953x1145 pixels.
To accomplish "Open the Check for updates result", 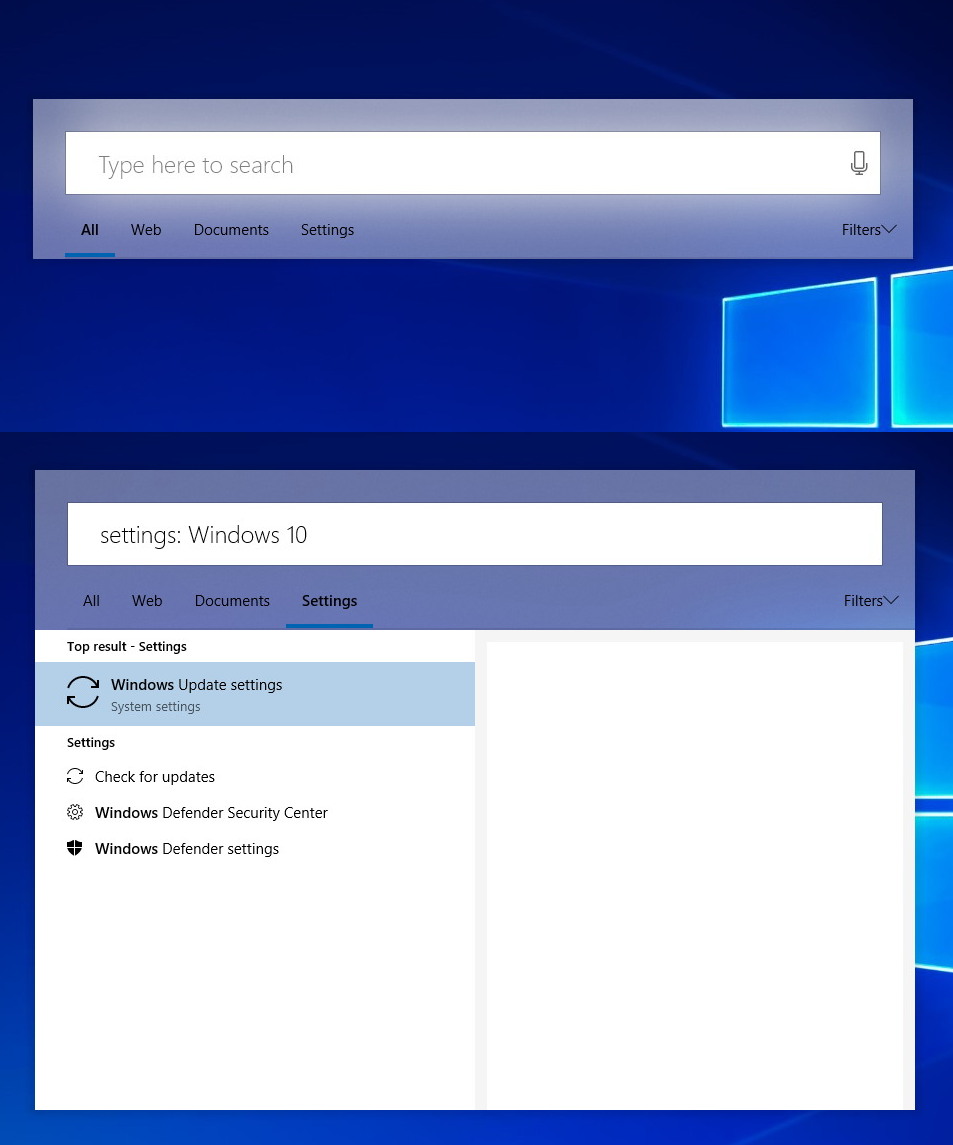I will [x=255, y=776].
